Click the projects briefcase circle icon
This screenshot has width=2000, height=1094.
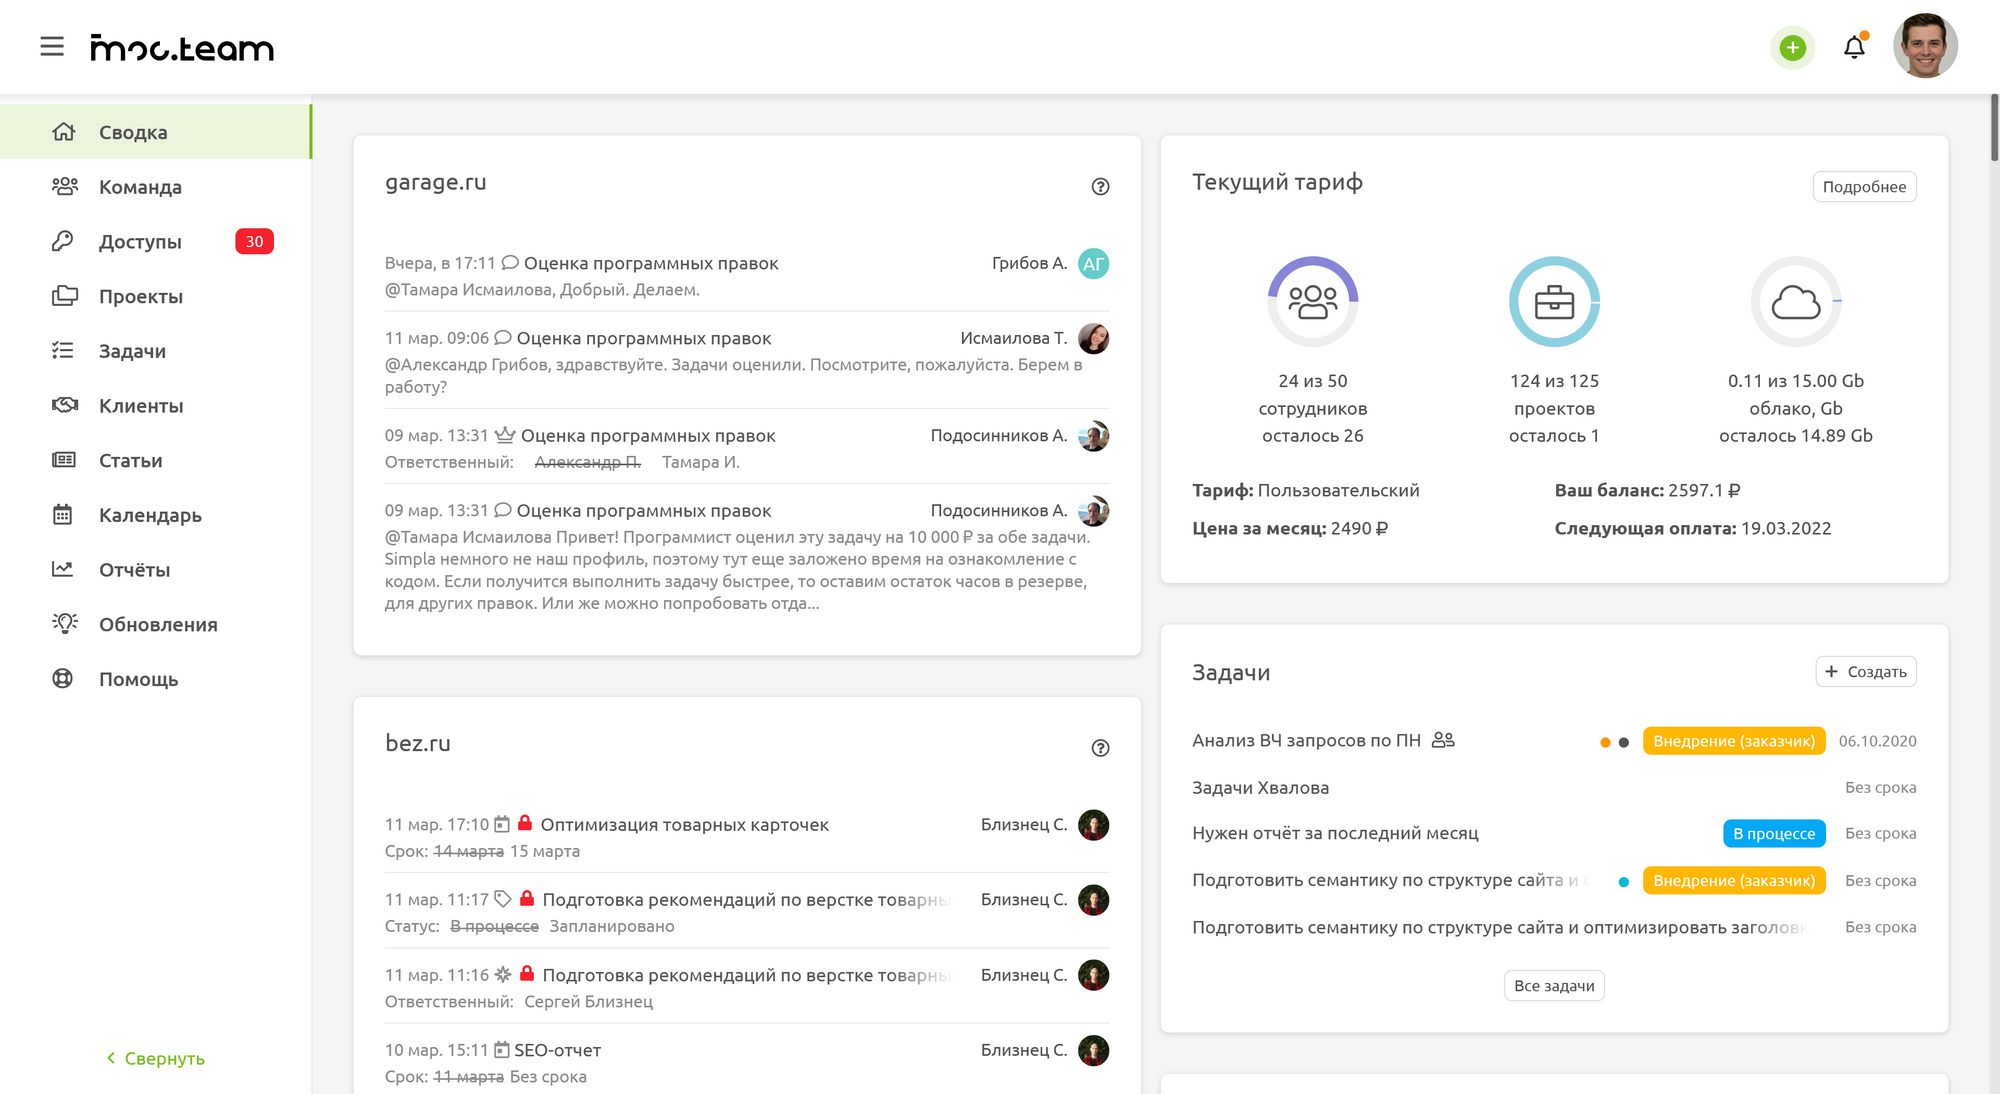(x=1554, y=301)
